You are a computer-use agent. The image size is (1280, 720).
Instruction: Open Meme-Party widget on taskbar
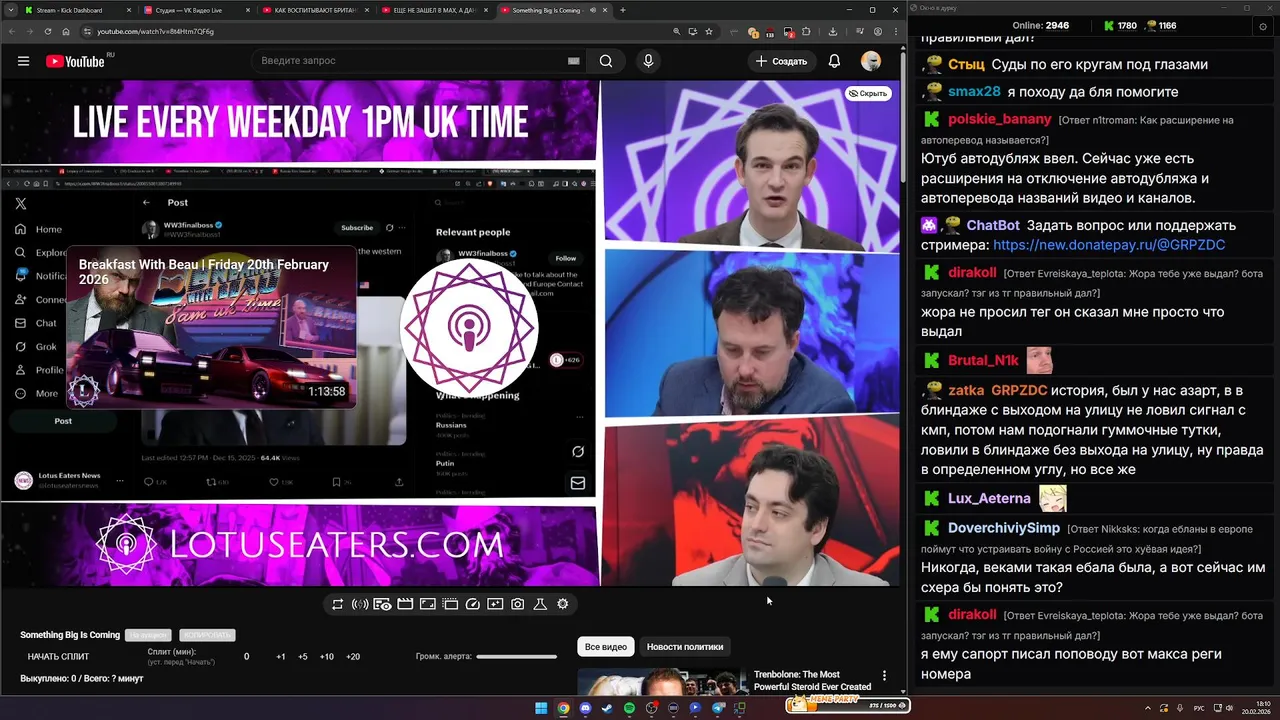(848, 705)
